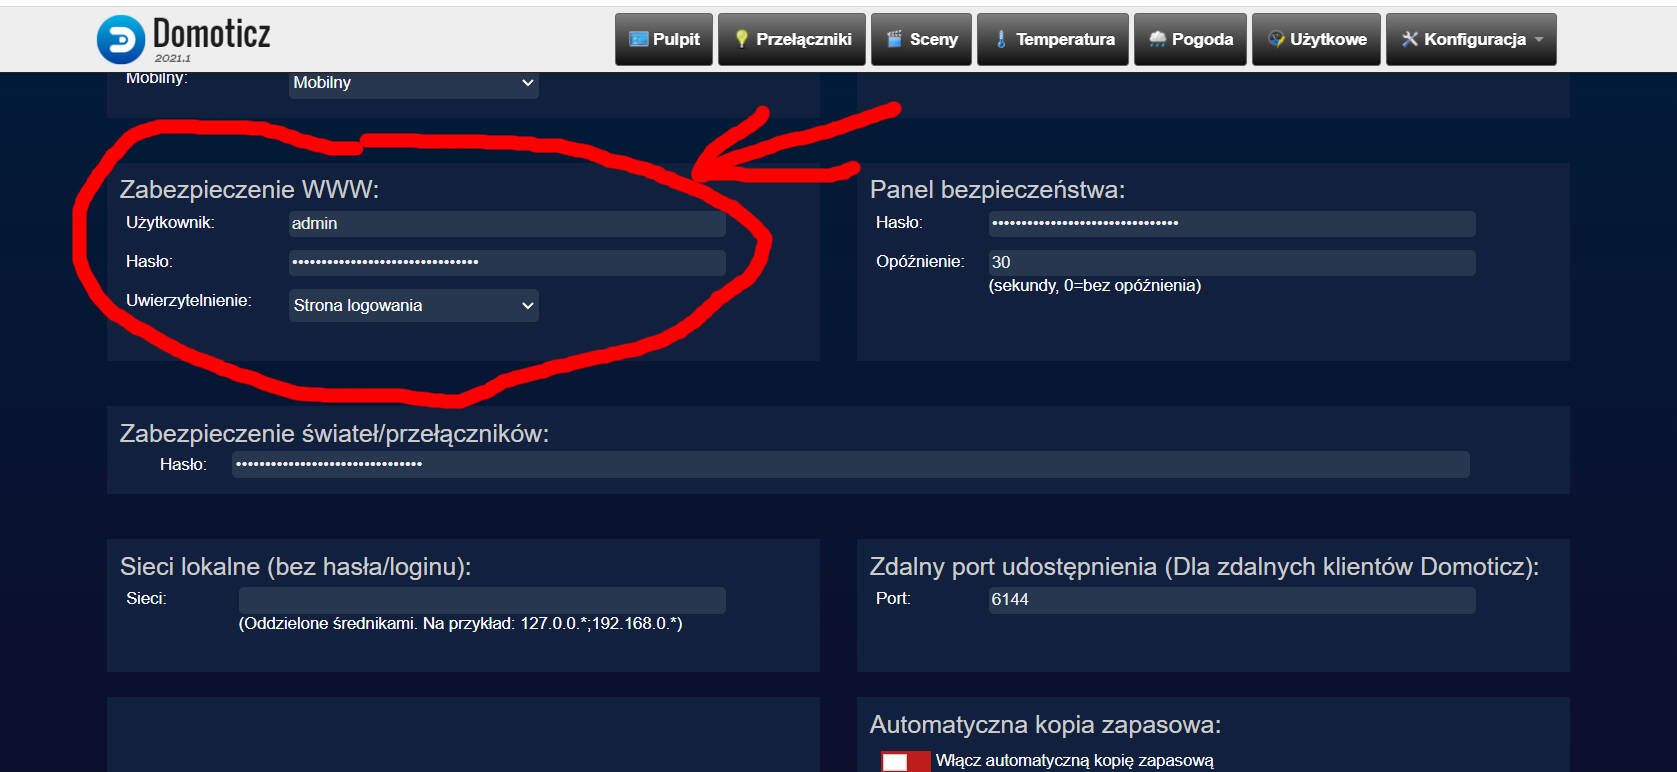1677x772 pixels.
Task: Click the Oddzielone średnikami example hint
Action: click(x=461, y=624)
